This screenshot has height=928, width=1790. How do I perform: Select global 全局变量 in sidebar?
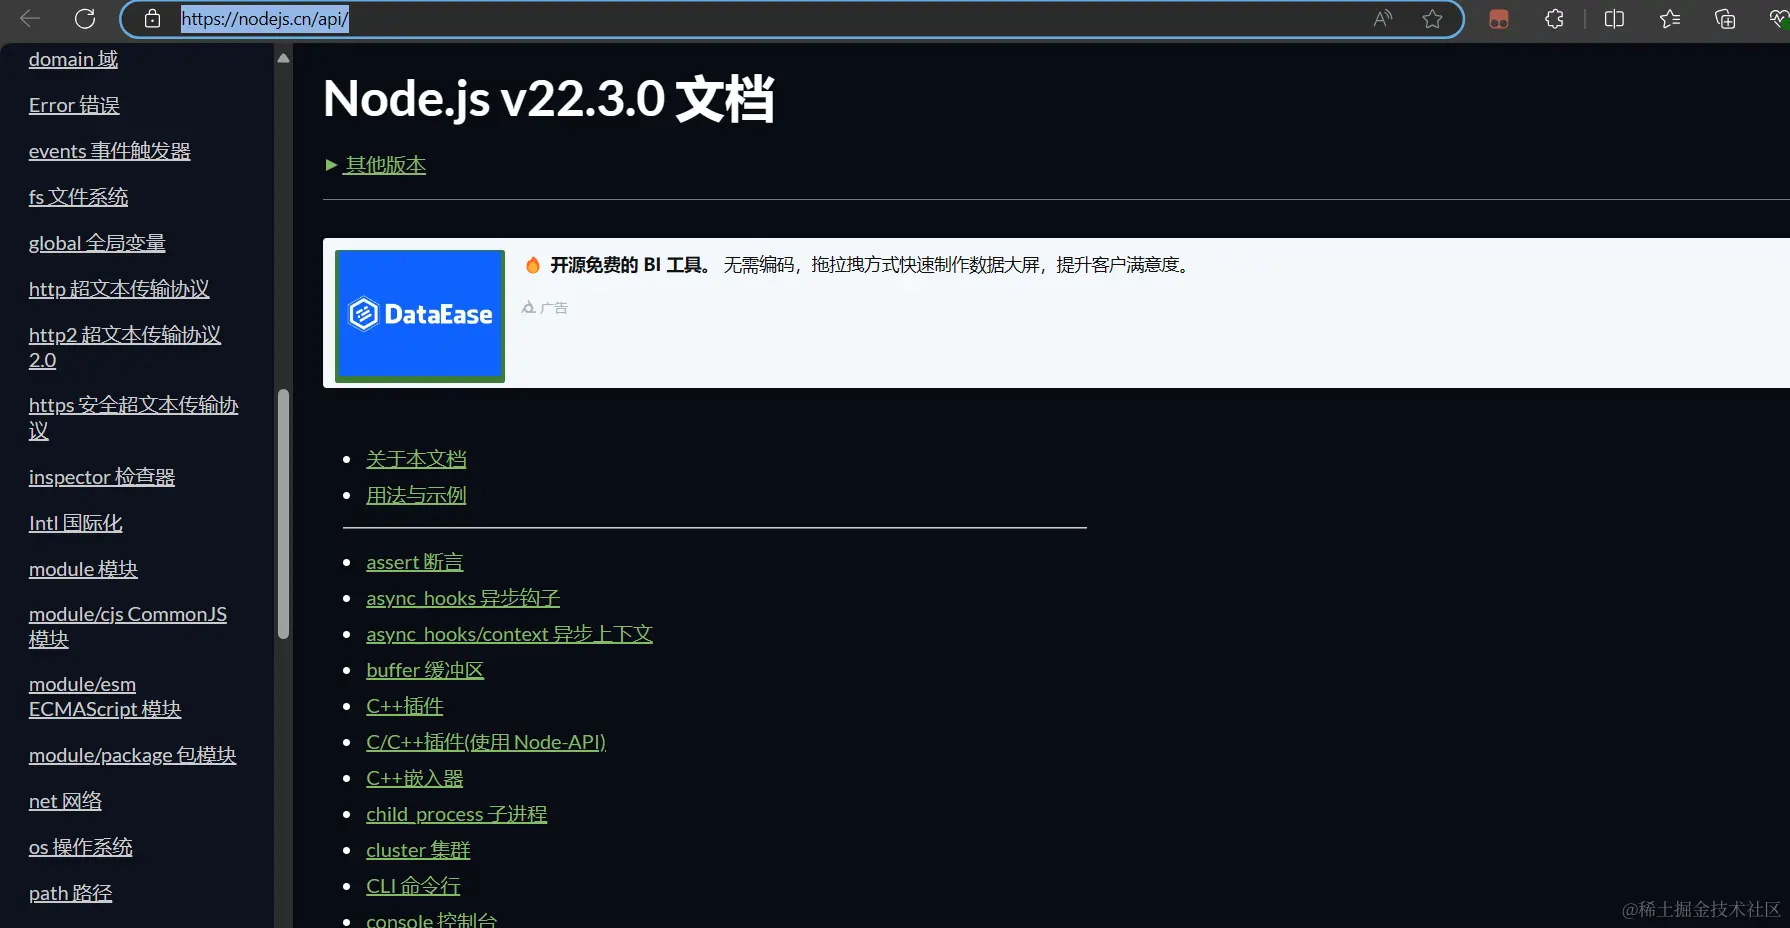pyautogui.click(x=97, y=243)
